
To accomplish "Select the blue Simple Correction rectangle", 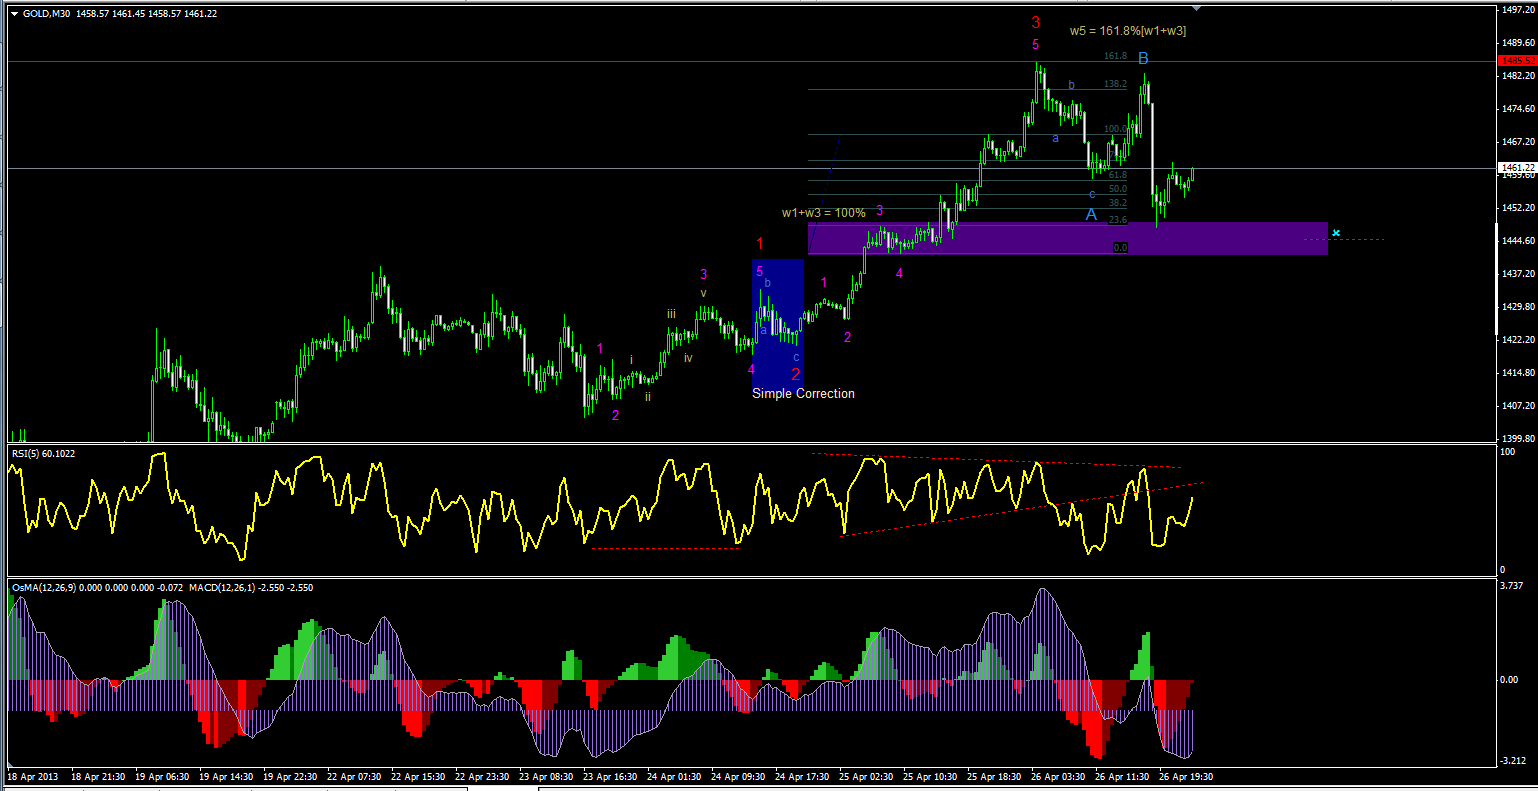I will point(778,323).
